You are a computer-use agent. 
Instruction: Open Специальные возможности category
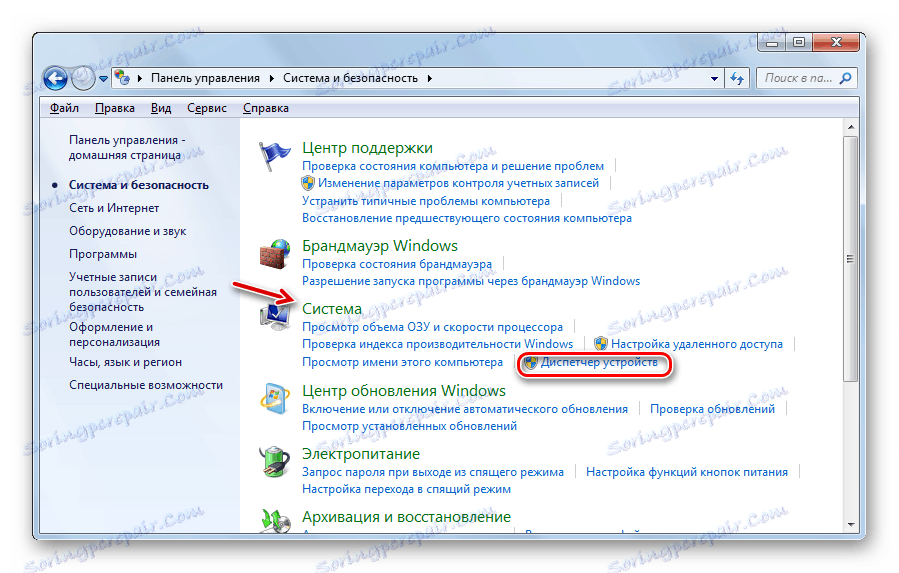coord(146,385)
